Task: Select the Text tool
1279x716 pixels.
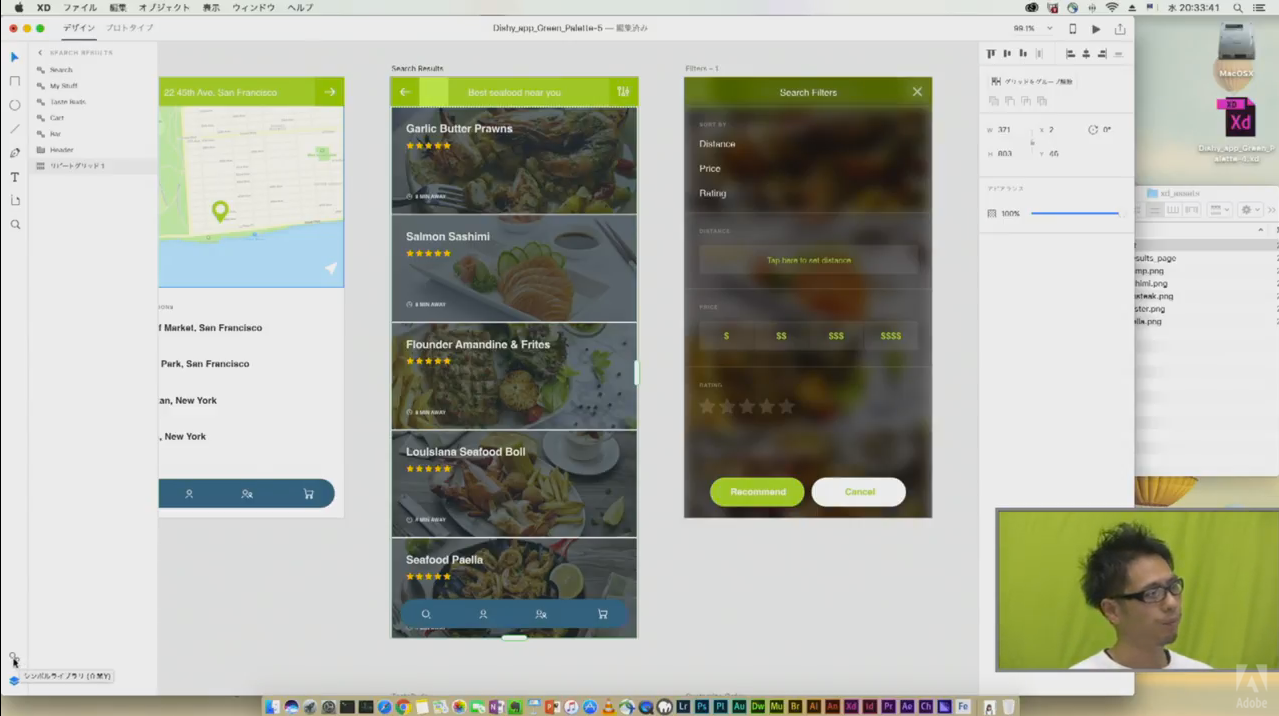Action: pos(15,177)
